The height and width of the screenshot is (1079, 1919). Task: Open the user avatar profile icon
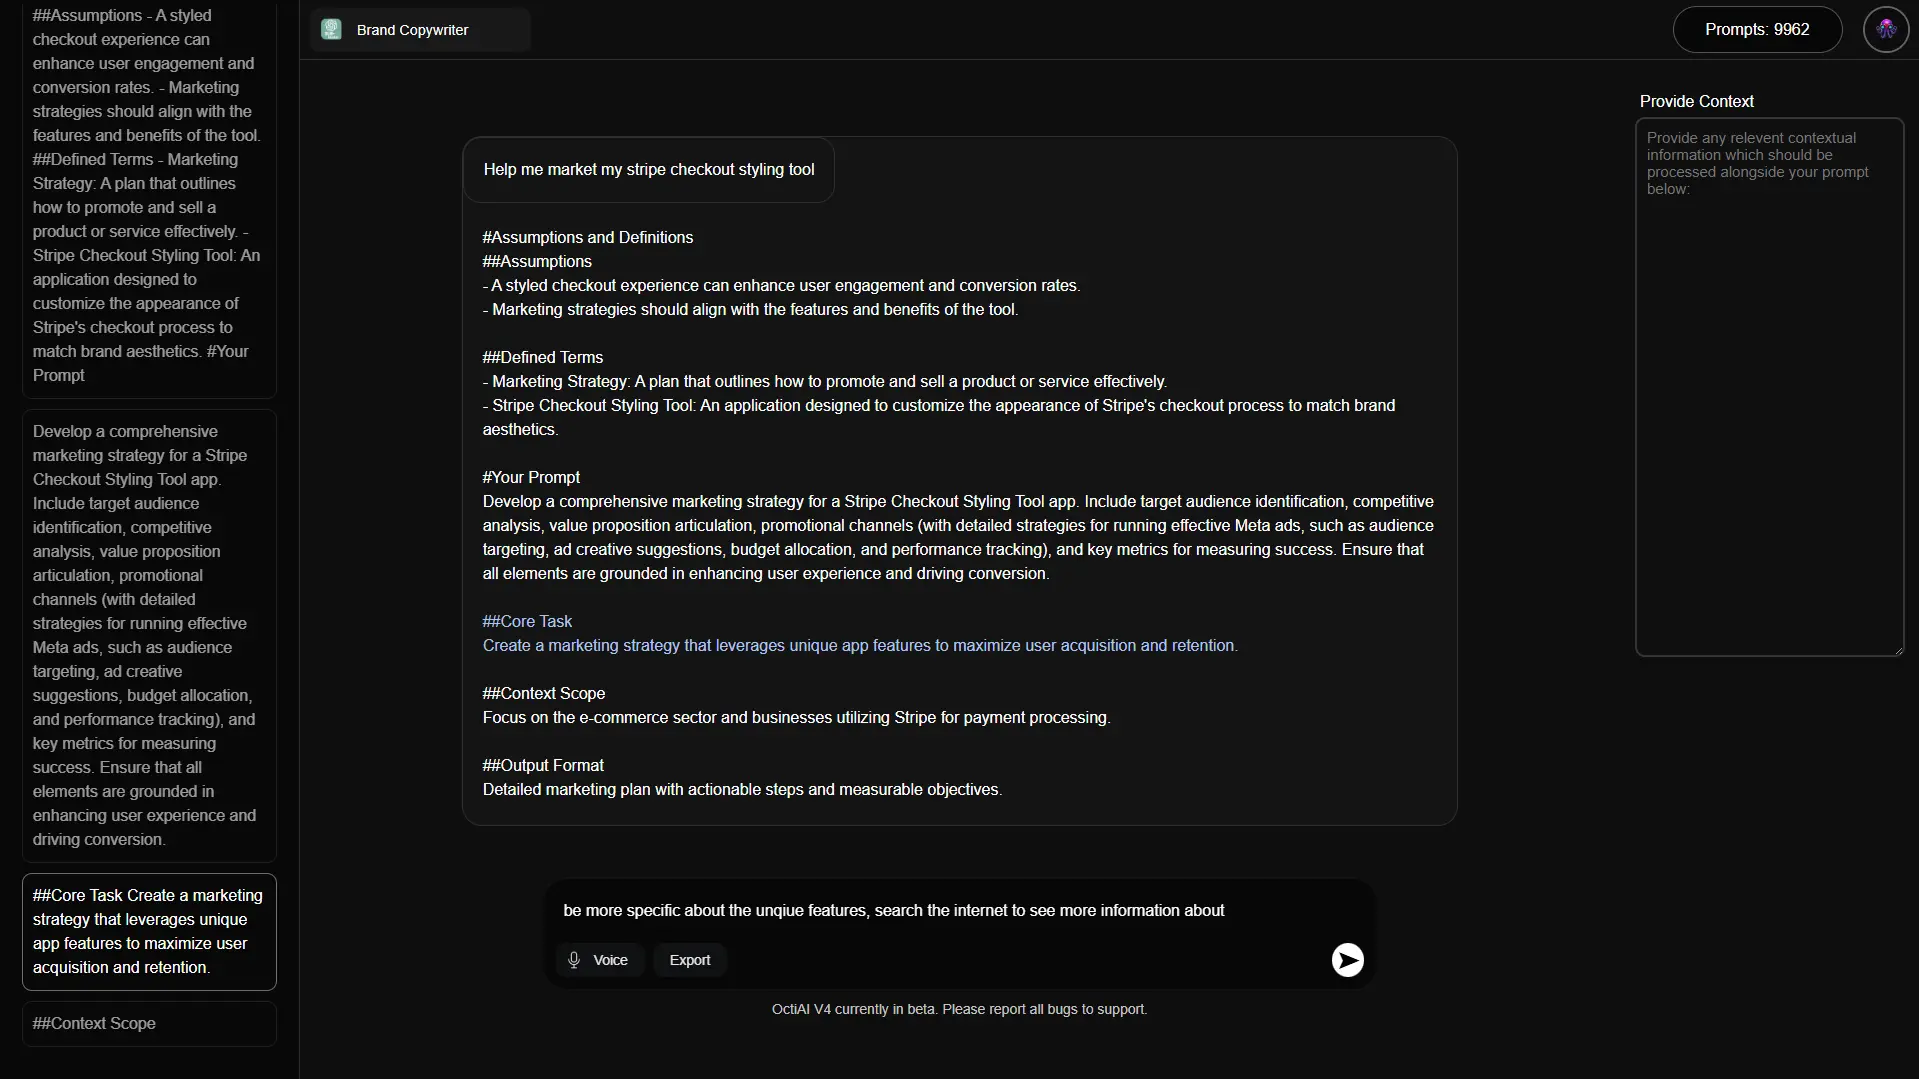pos(1886,30)
